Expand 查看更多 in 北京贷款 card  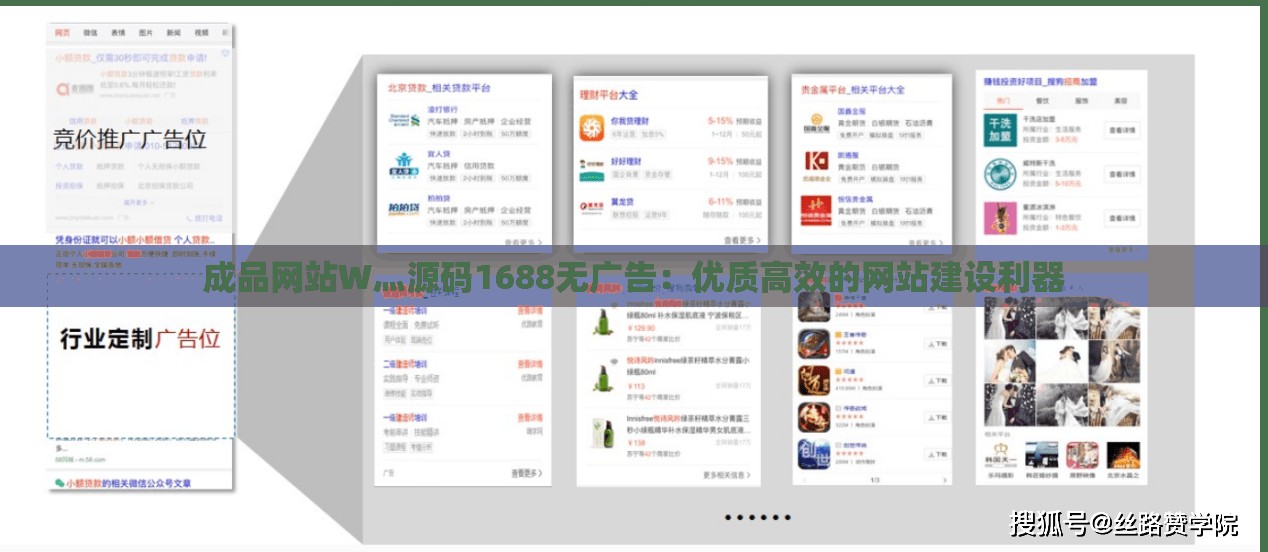(x=522, y=243)
